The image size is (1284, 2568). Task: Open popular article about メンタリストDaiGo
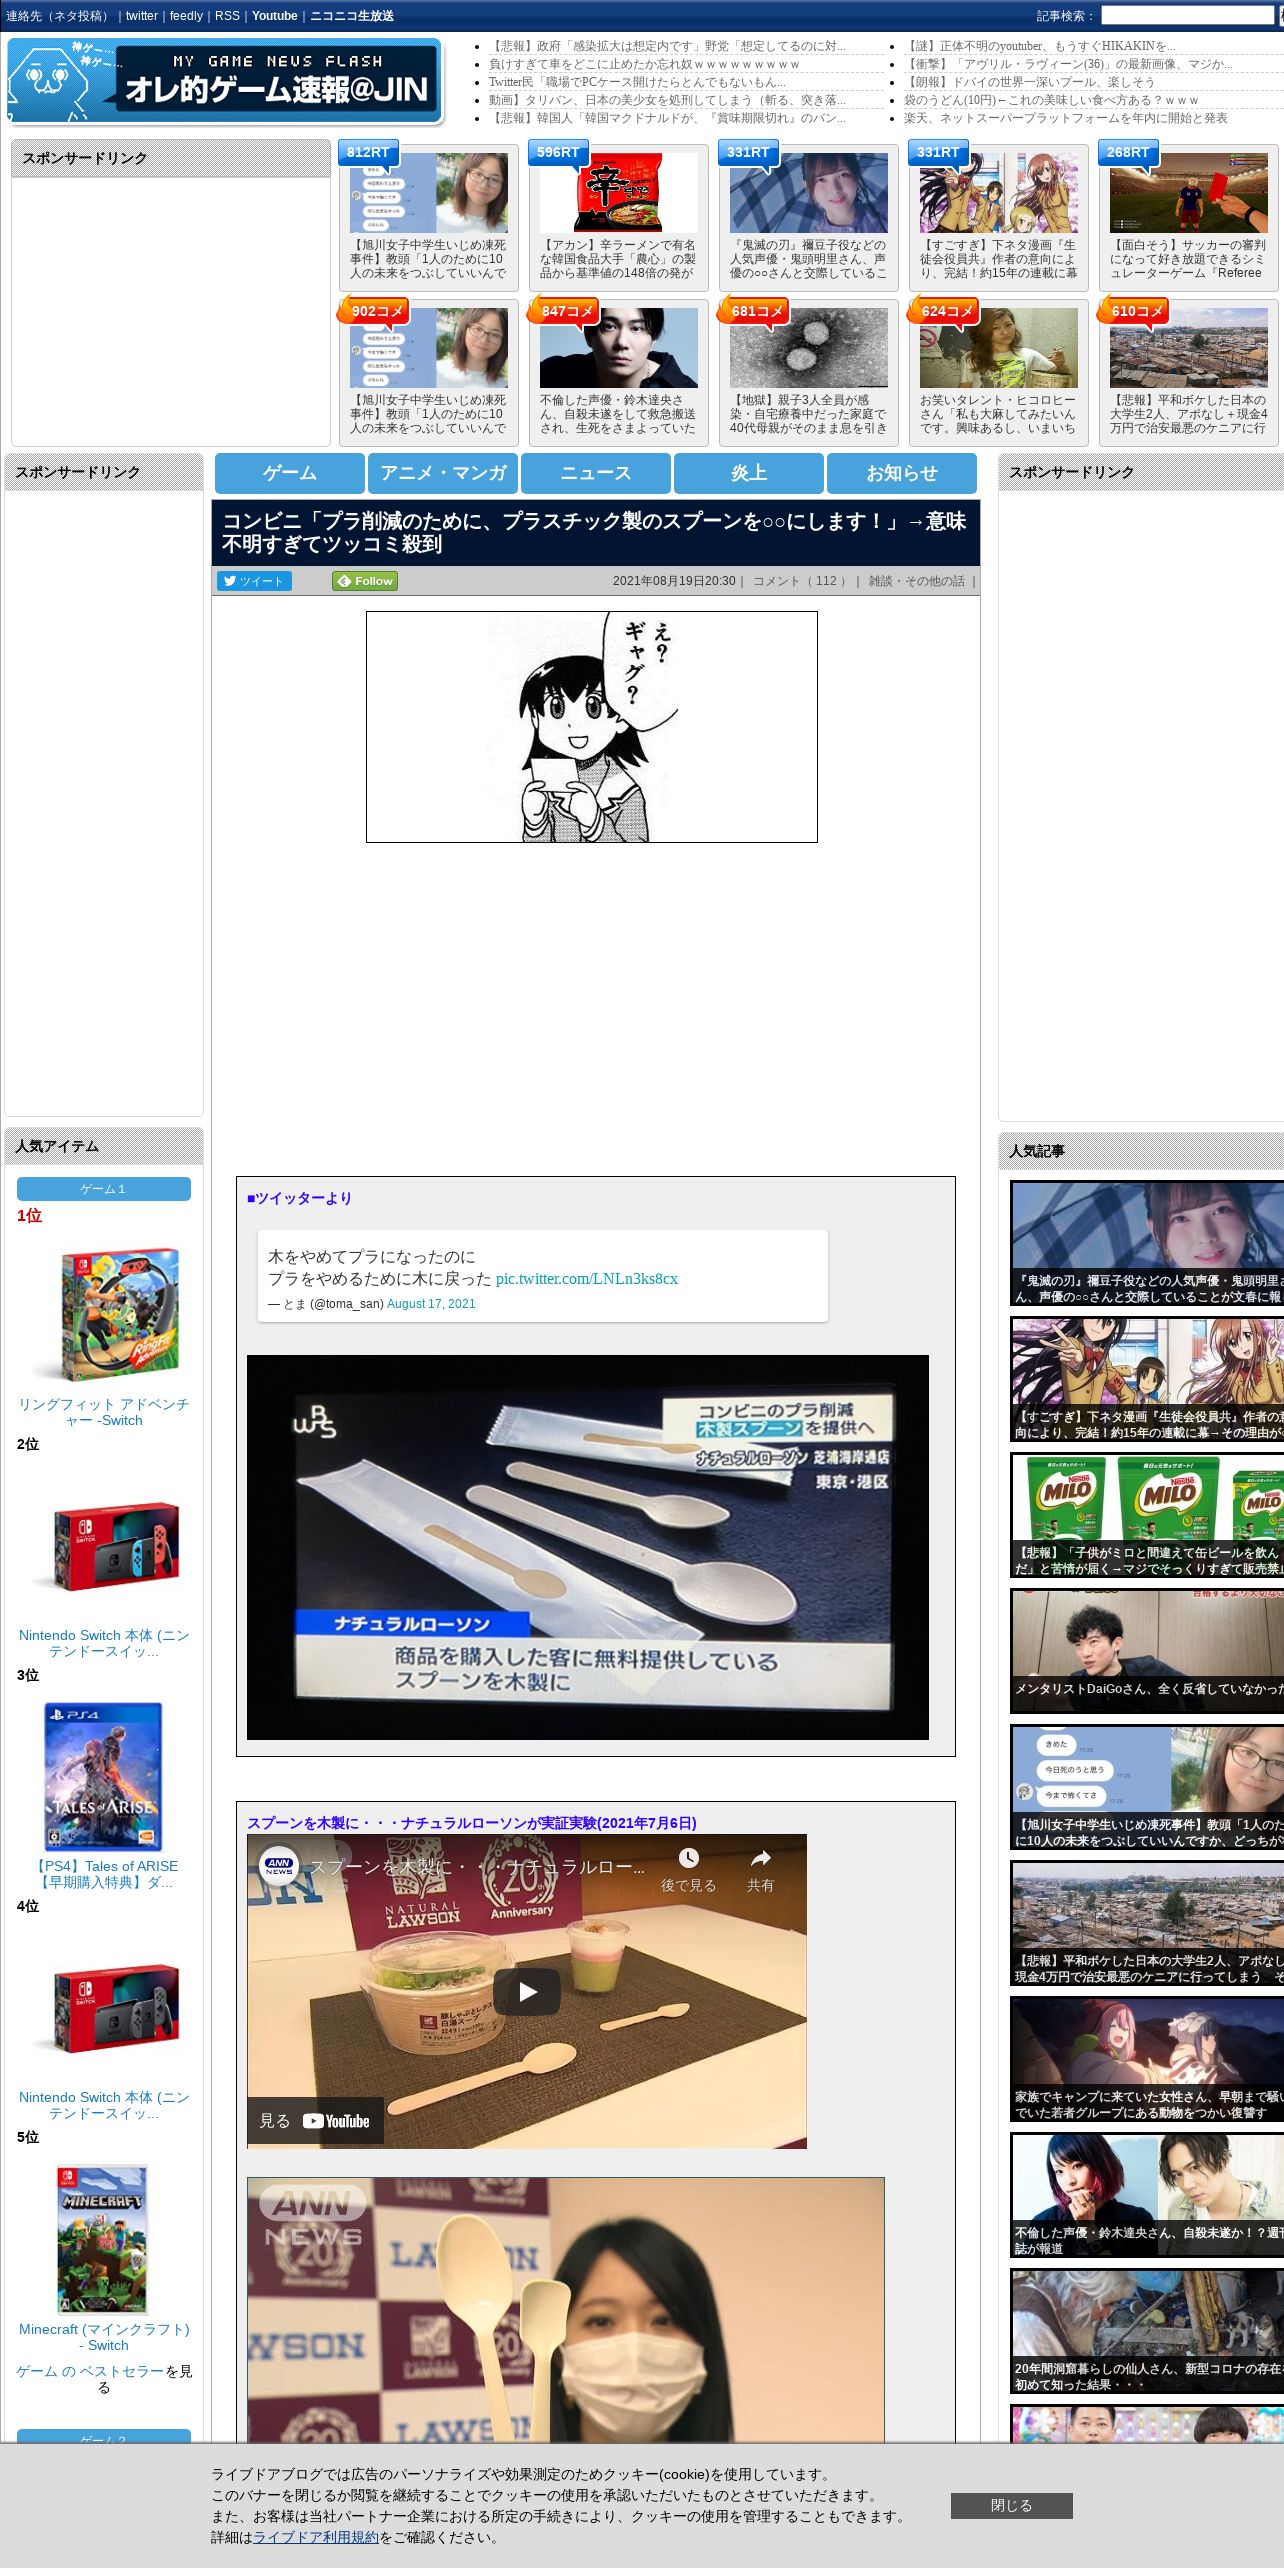click(x=1147, y=1651)
